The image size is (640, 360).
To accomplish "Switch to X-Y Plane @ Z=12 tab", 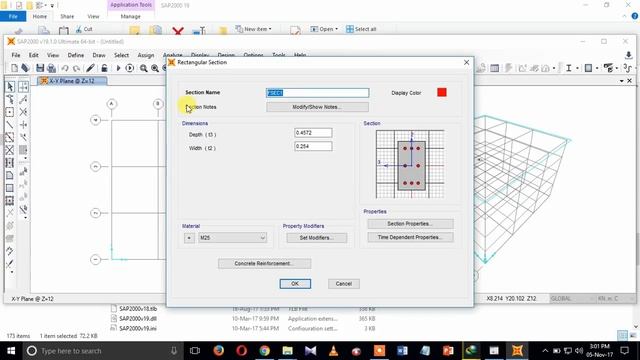I will (72, 81).
